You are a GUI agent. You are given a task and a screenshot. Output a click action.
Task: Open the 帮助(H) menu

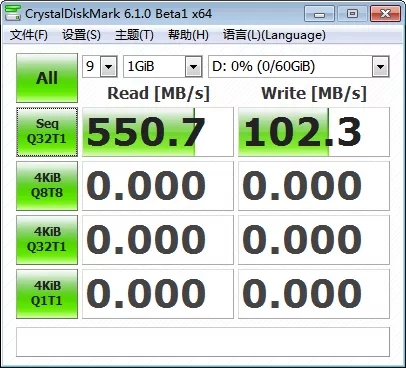(188, 35)
